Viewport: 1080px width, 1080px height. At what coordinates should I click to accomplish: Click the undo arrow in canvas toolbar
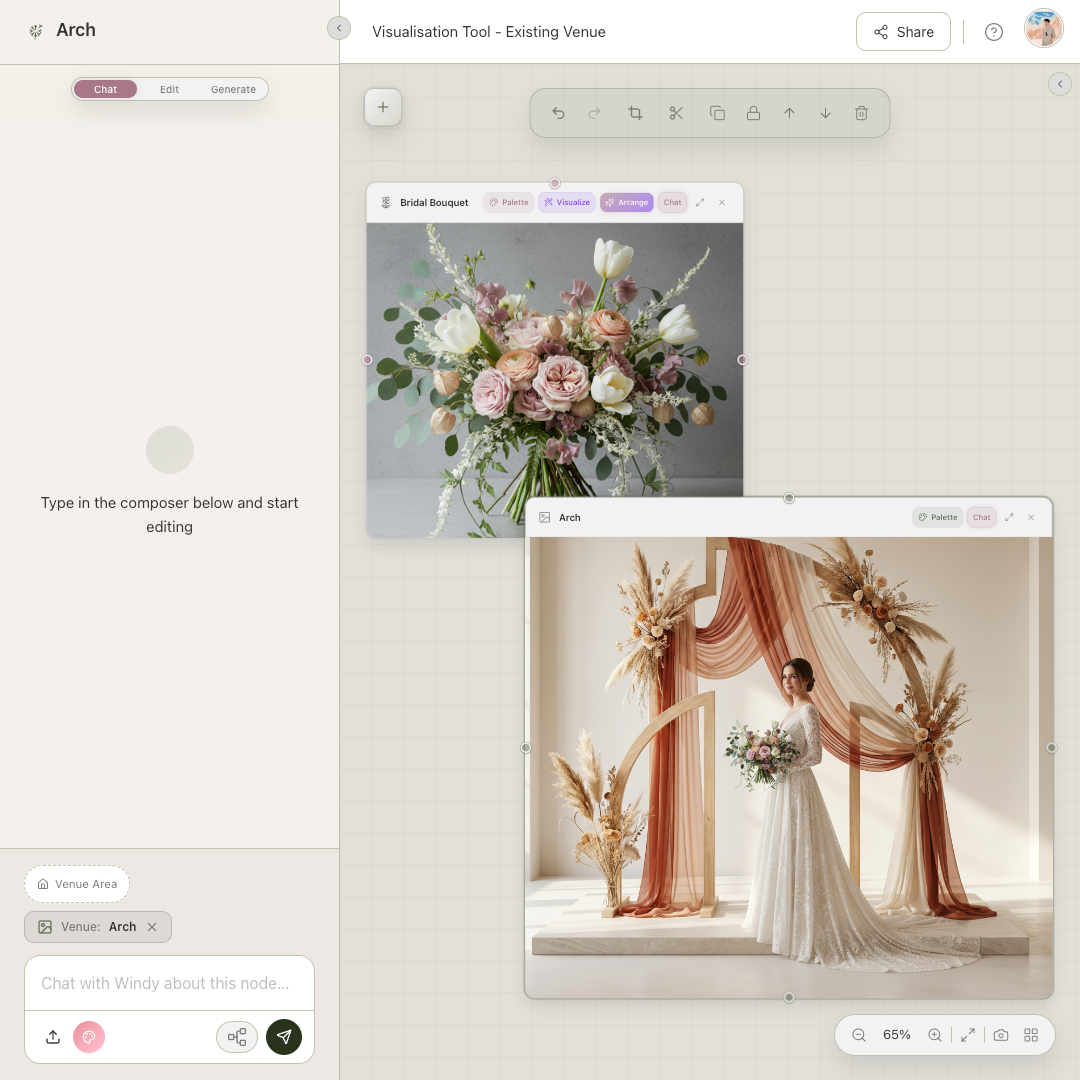coord(558,113)
